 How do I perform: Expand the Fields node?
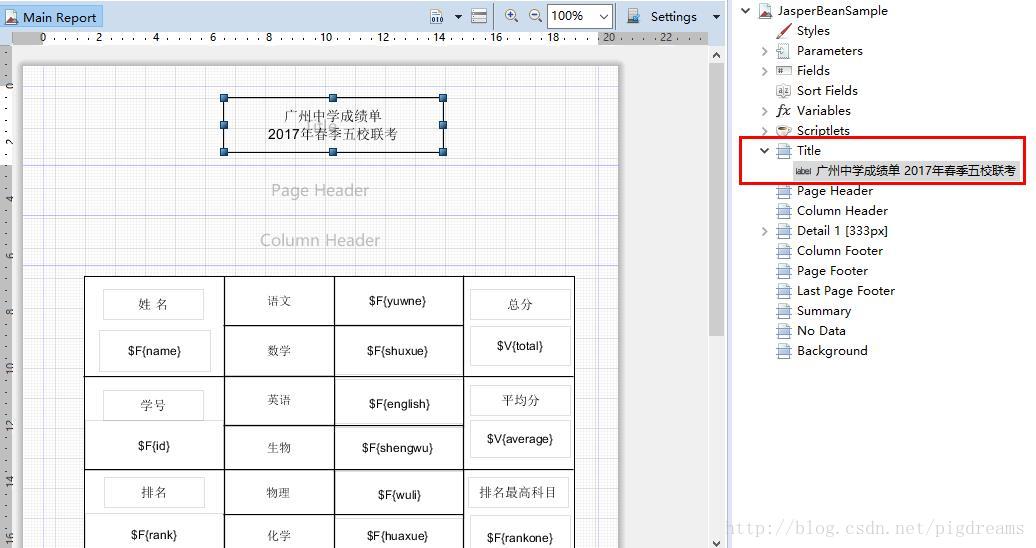[x=764, y=71]
